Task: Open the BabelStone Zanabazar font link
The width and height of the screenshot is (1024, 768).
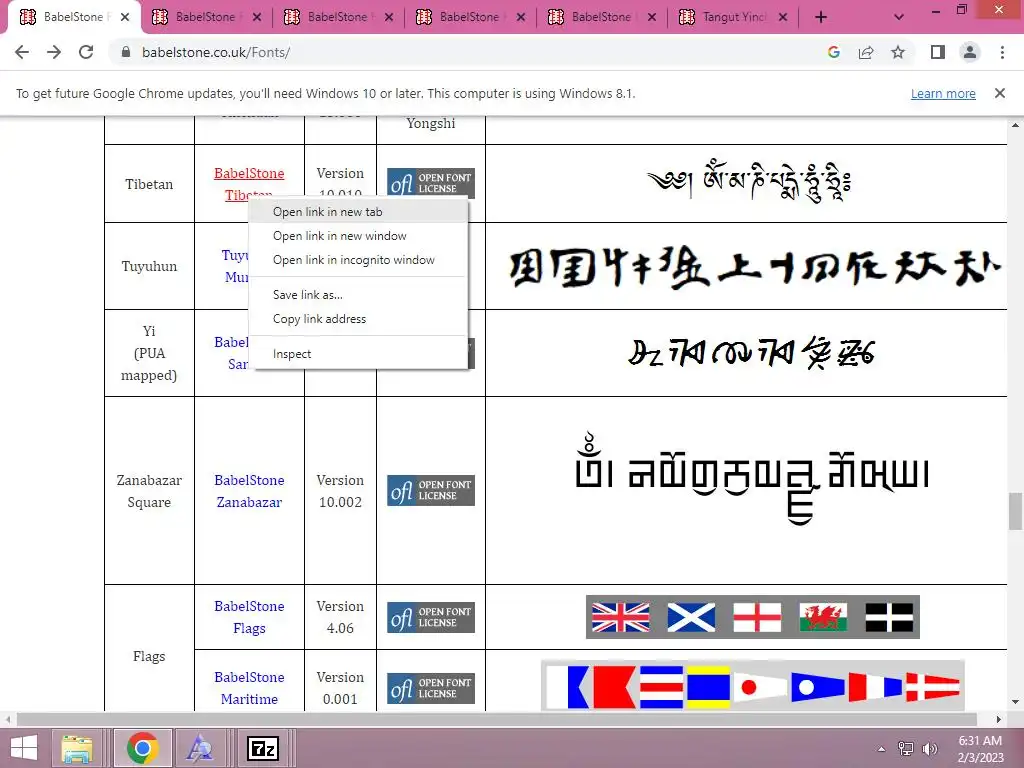Action: tap(249, 491)
